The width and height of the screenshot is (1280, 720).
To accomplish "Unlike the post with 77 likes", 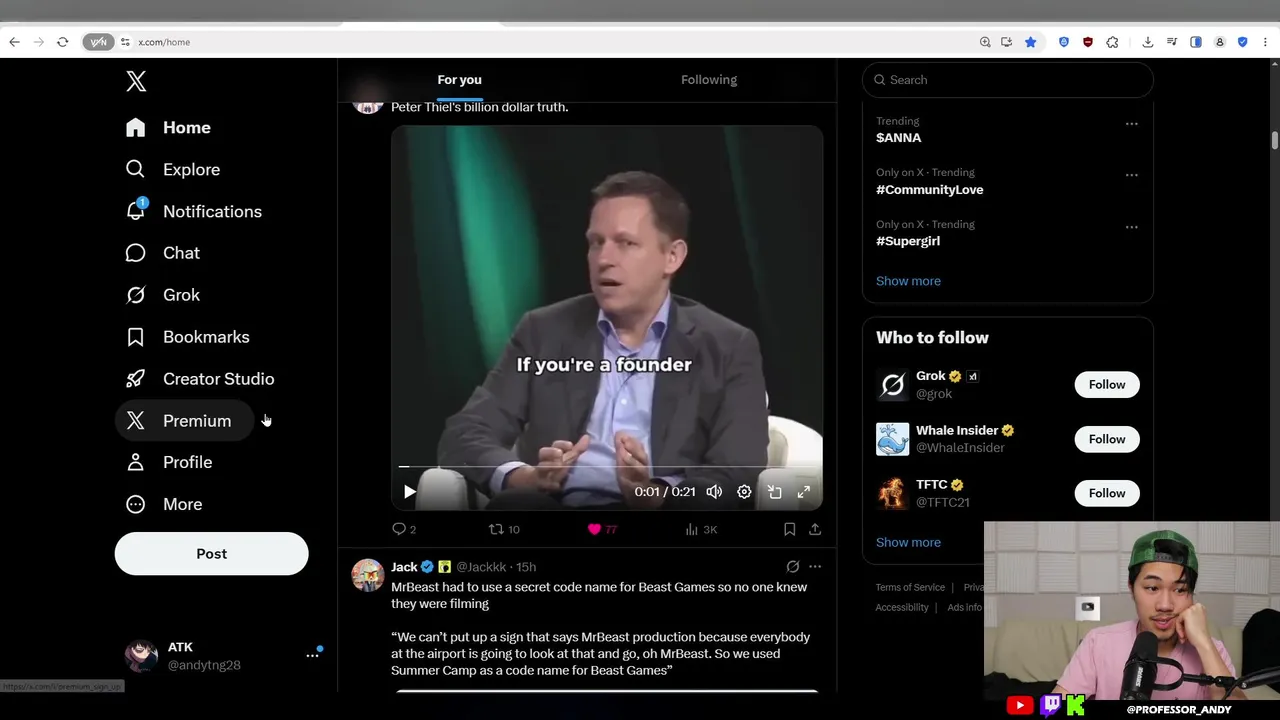I will coord(602,529).
